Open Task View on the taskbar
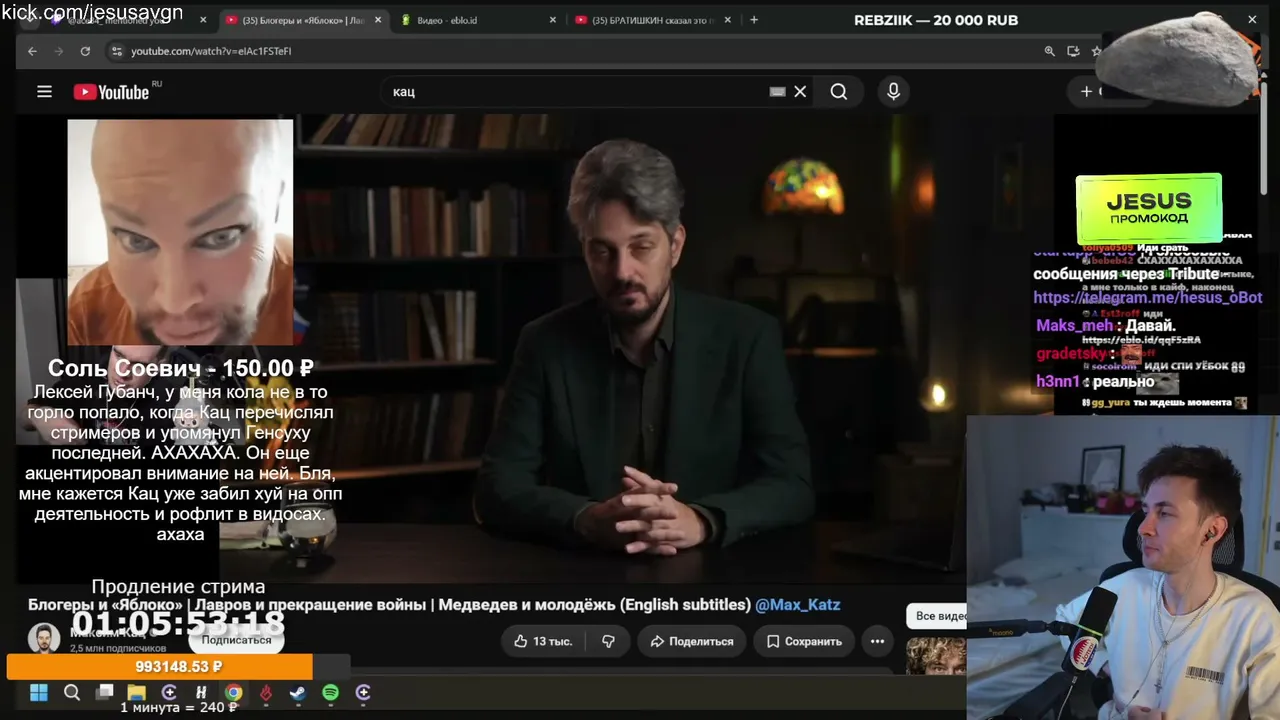 [x=104, y=692]
